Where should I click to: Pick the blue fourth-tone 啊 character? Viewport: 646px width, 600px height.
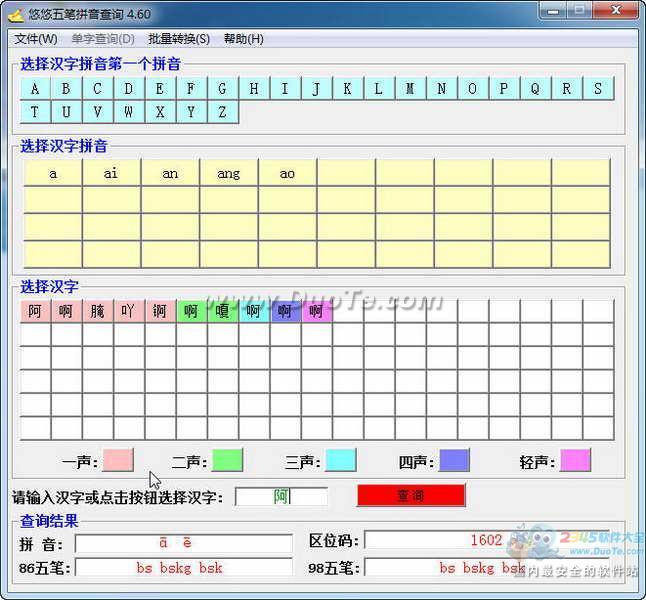pyautogui.click(x=286, y=311)
